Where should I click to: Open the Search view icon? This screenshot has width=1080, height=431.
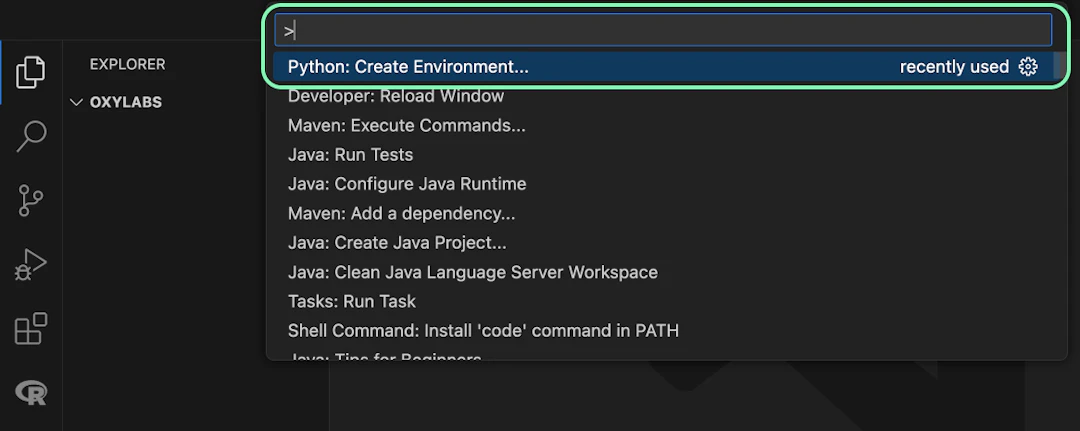(x=30, y=136)
